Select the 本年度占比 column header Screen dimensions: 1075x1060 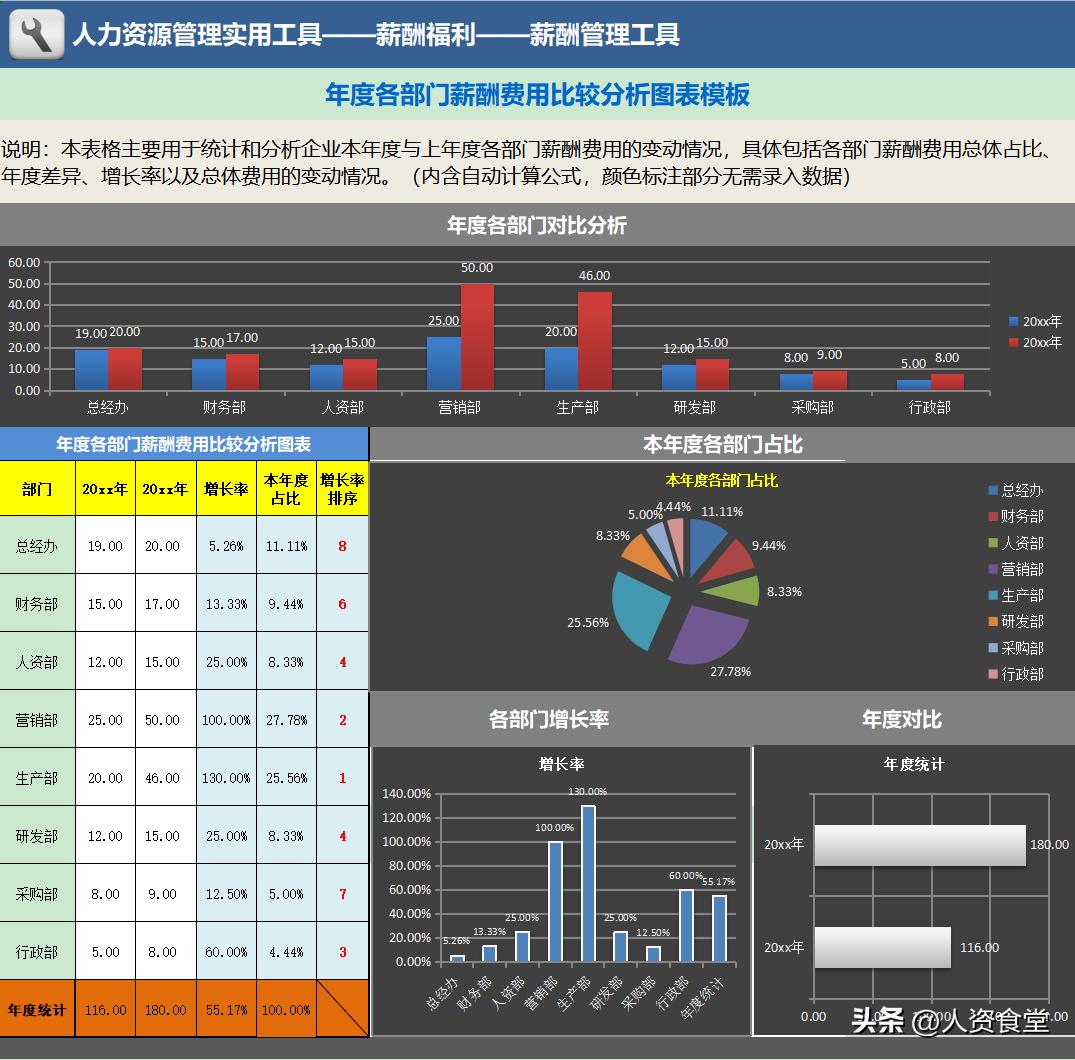coord(285,488)
